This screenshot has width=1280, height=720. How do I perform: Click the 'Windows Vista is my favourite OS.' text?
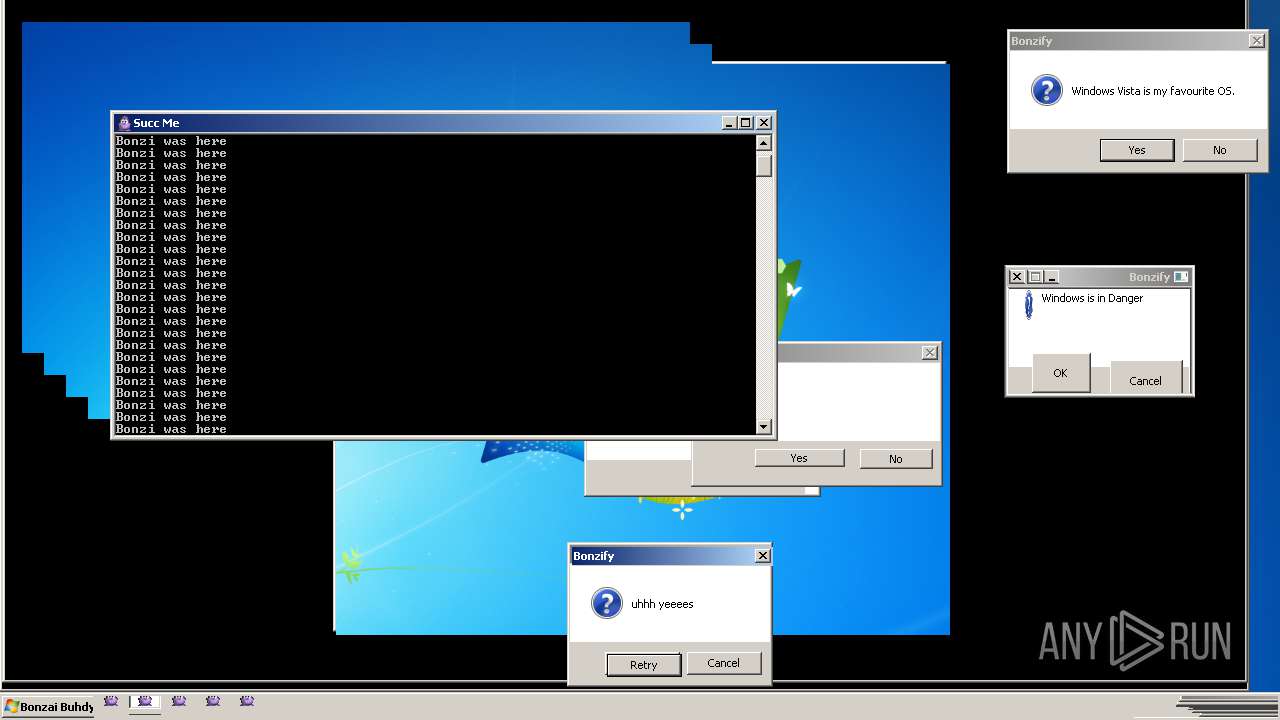coord(1153,91)
